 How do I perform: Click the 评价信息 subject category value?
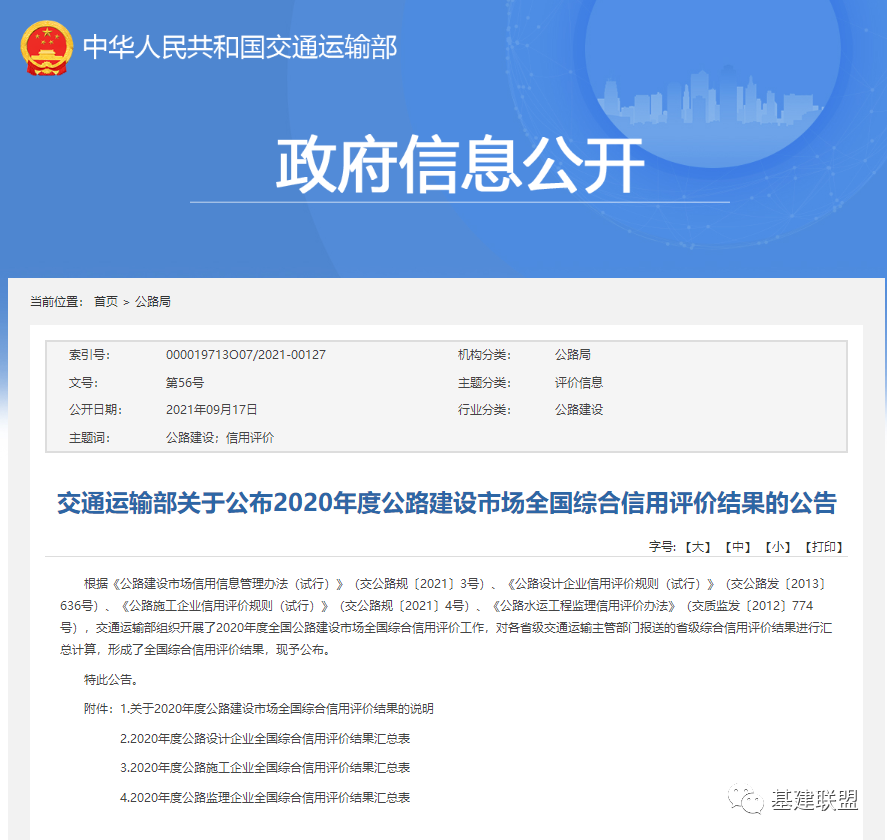[x=579, y=383]
